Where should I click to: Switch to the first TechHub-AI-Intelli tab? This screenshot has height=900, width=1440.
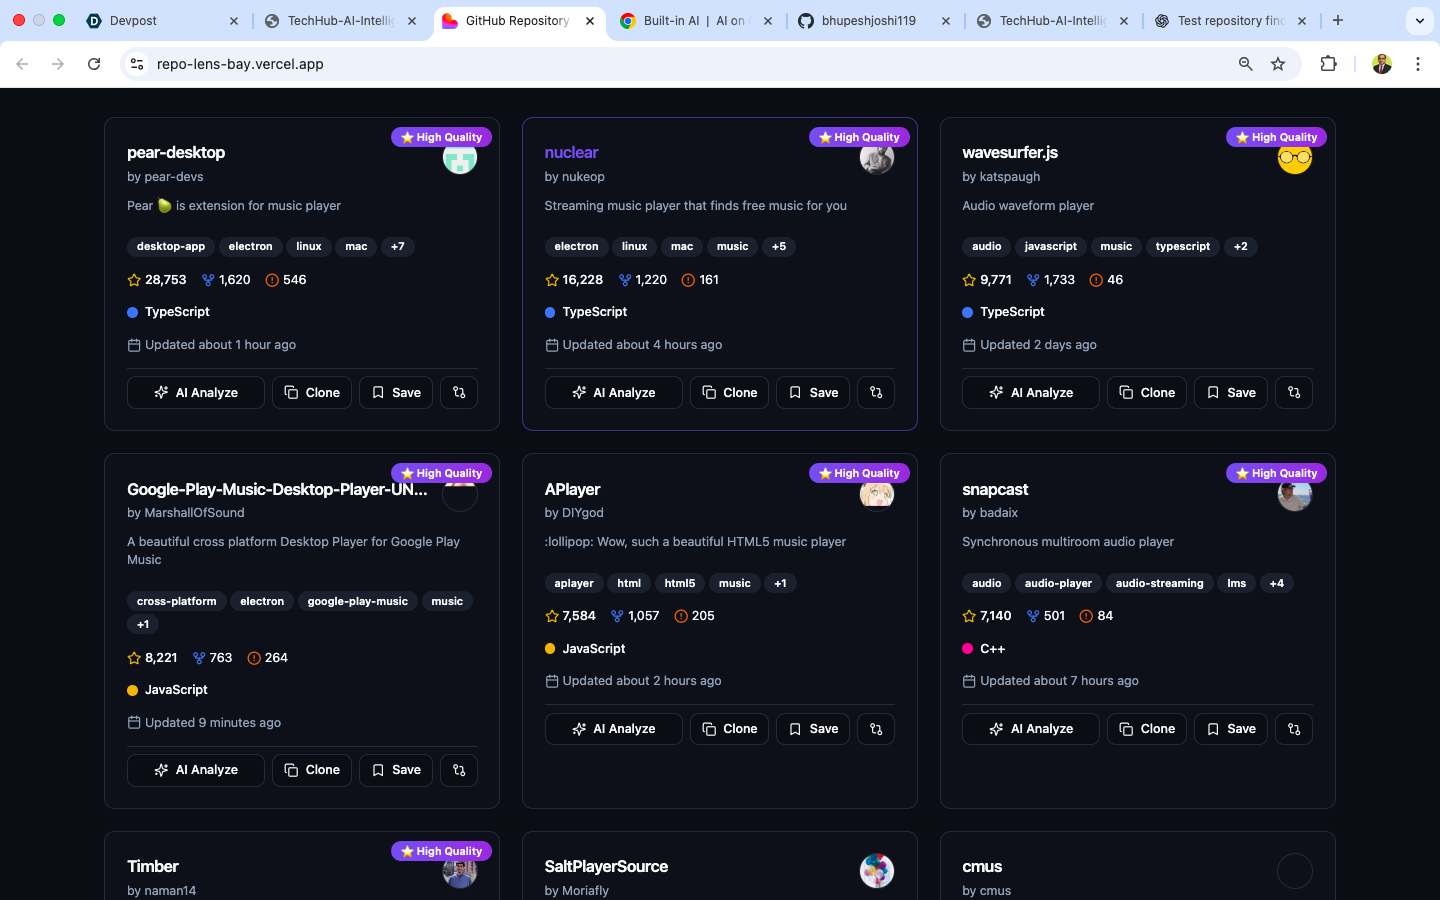coord(340,20)
